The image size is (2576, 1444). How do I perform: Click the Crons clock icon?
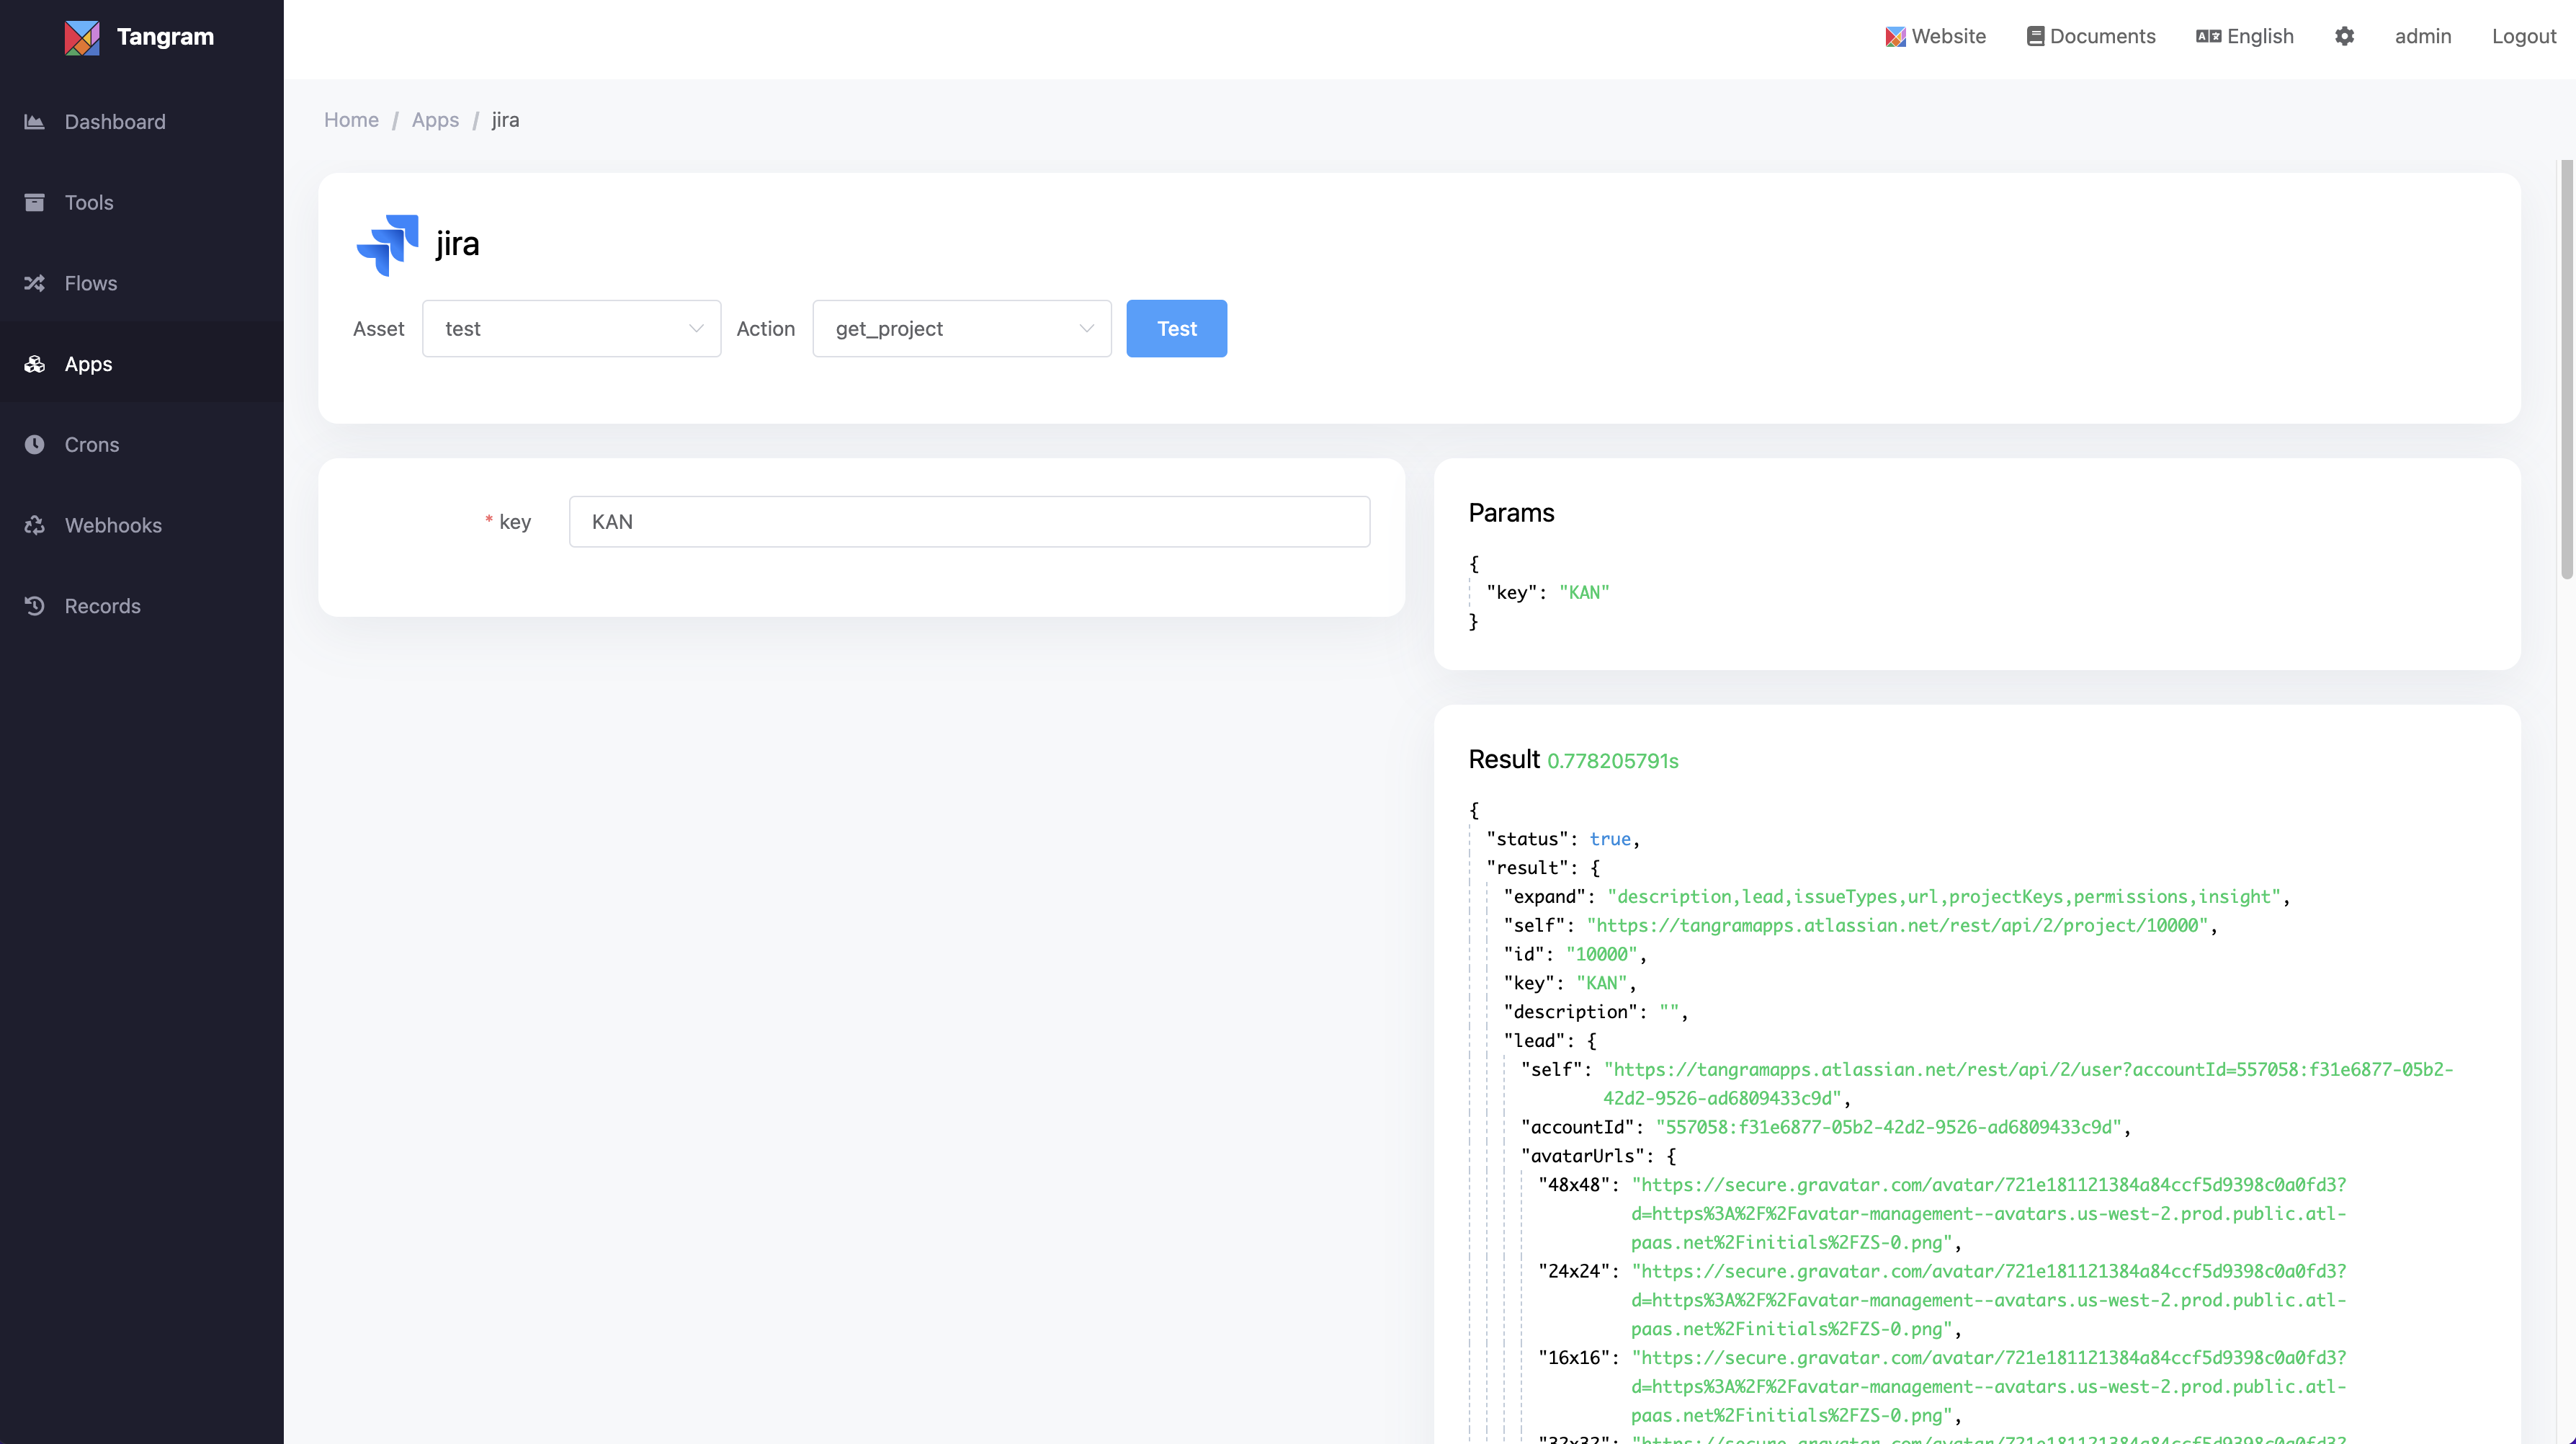point(35,445)
